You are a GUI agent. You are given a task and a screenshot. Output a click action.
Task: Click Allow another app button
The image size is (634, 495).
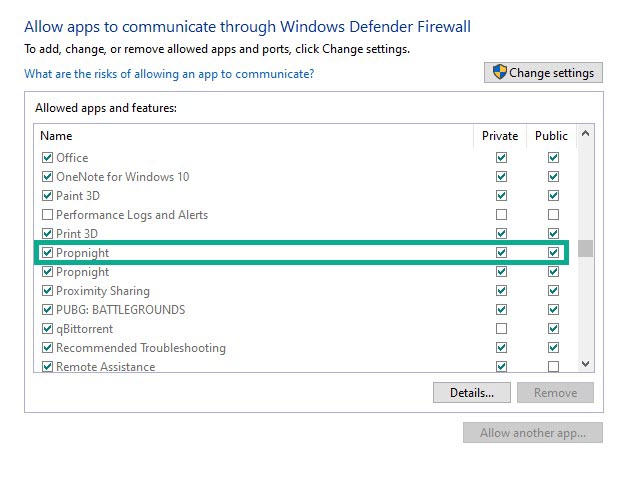point(533,433)
